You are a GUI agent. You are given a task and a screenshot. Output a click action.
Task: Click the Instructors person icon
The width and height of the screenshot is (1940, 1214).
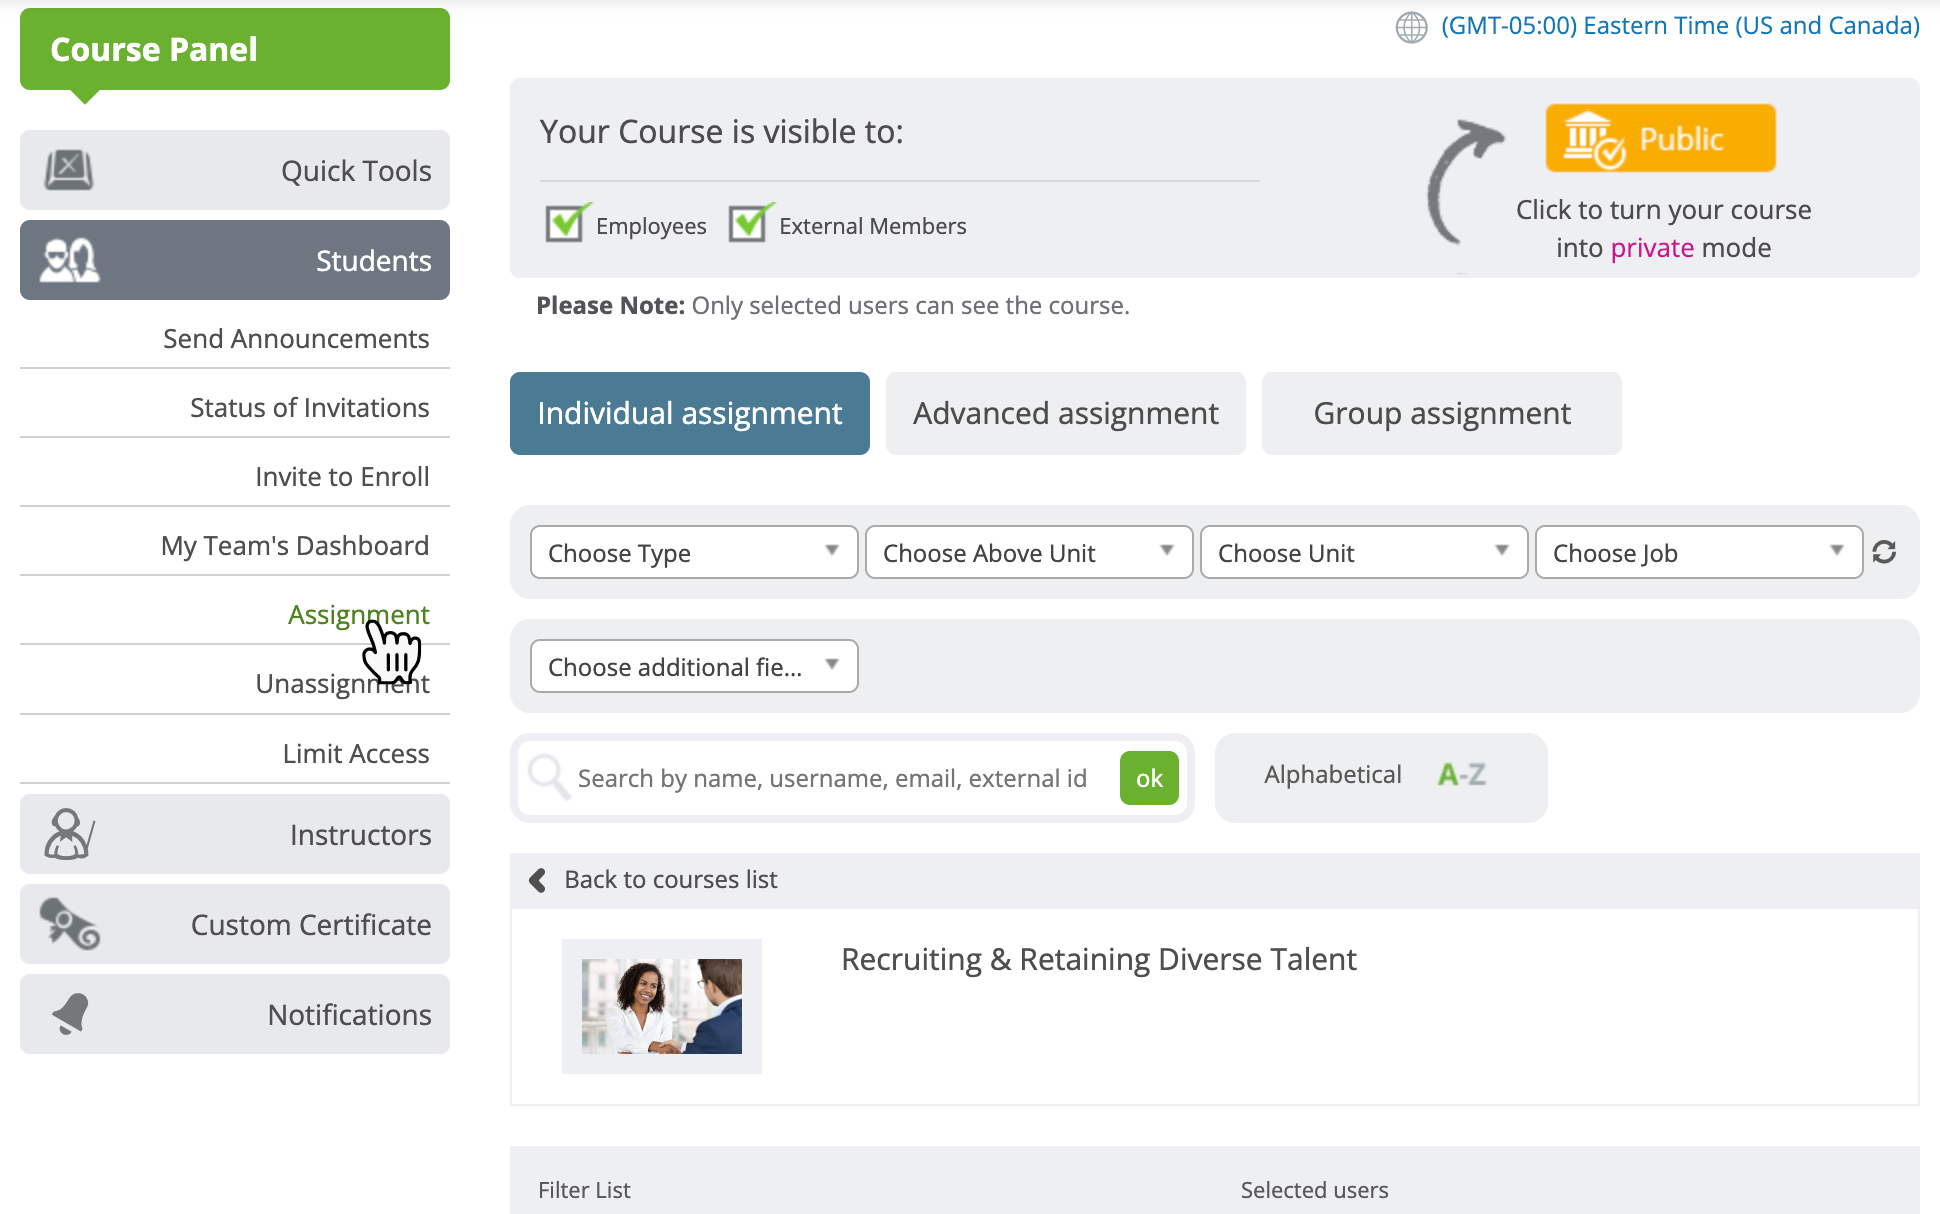pos(69,834)
